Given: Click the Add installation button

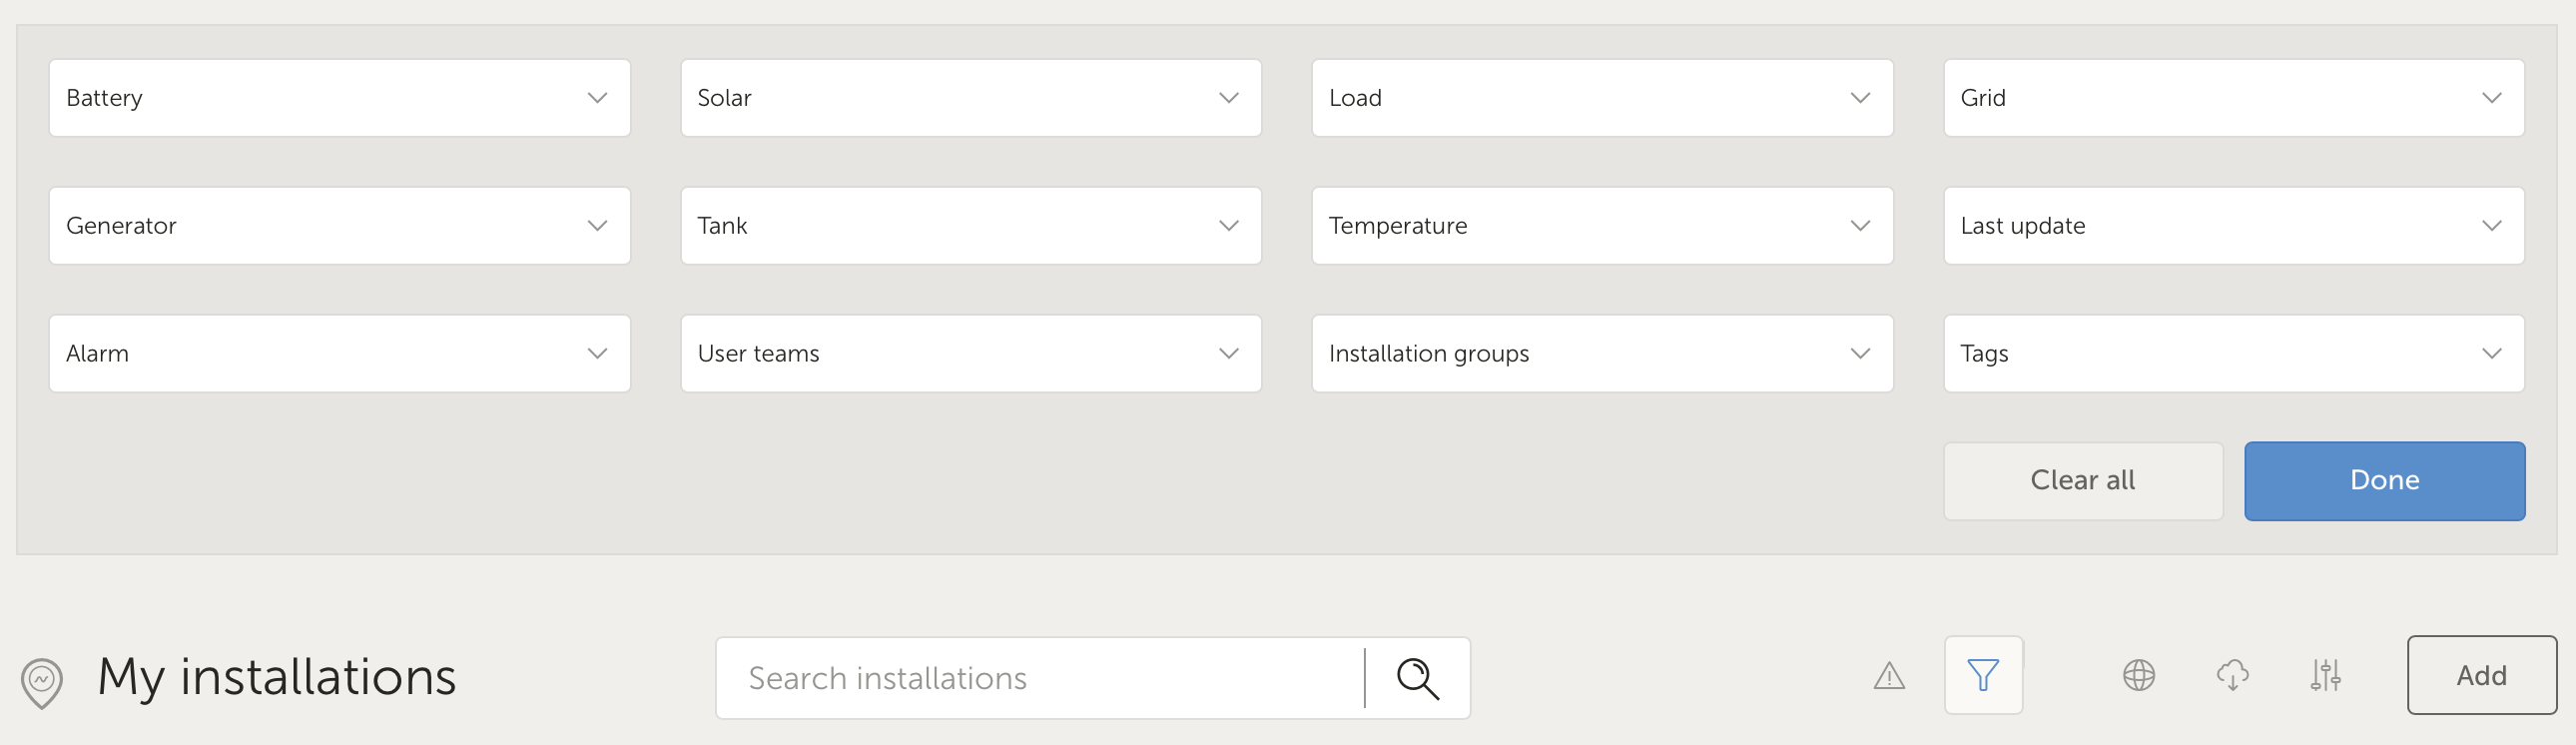Looking at the screenshot, I should point(2481,676).
